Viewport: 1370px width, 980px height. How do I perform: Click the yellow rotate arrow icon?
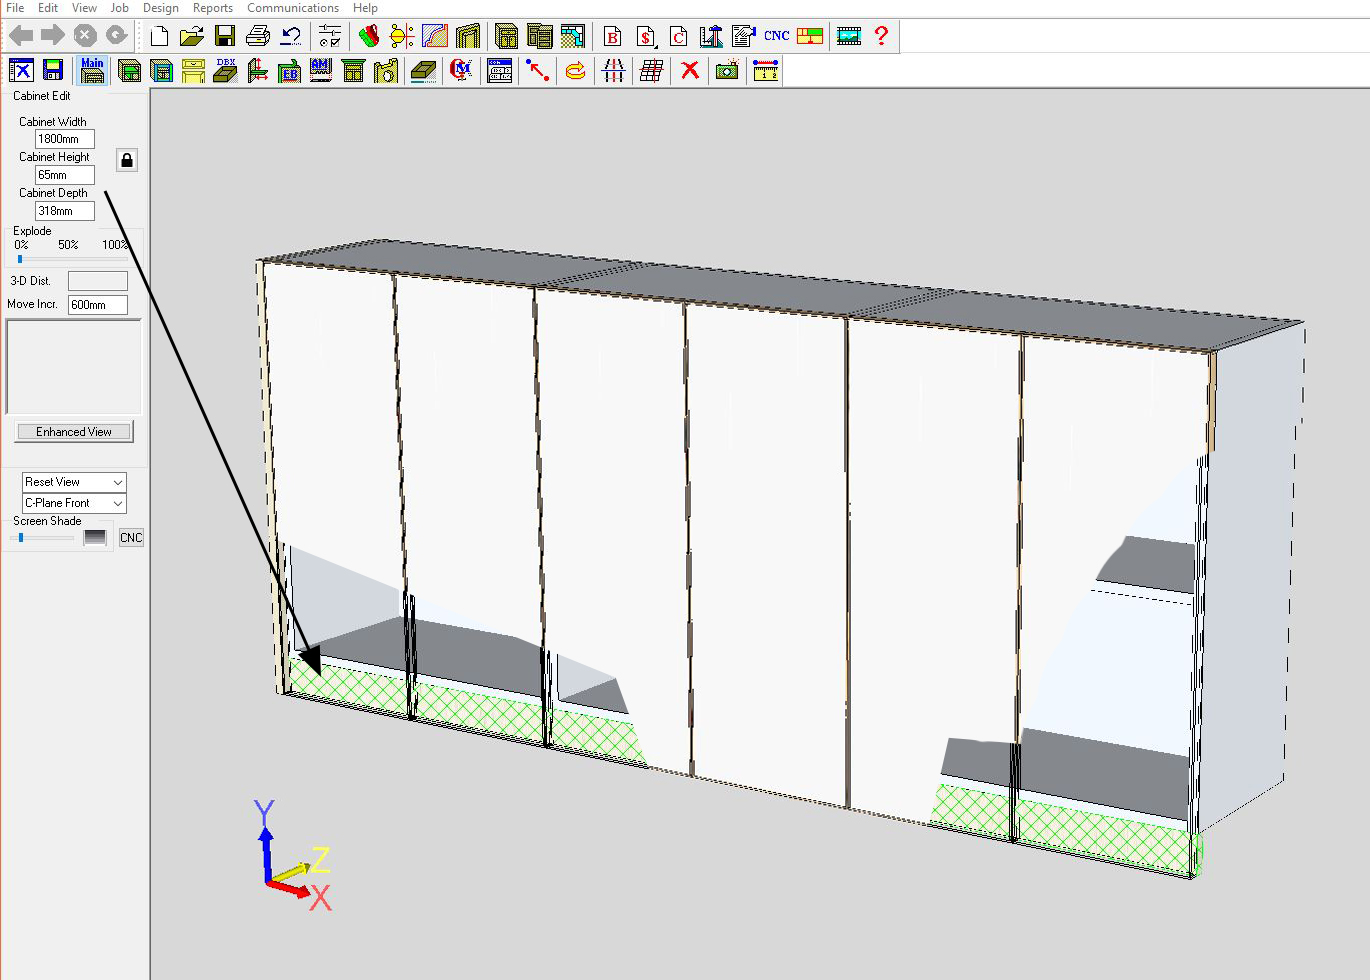pos(575,70)
